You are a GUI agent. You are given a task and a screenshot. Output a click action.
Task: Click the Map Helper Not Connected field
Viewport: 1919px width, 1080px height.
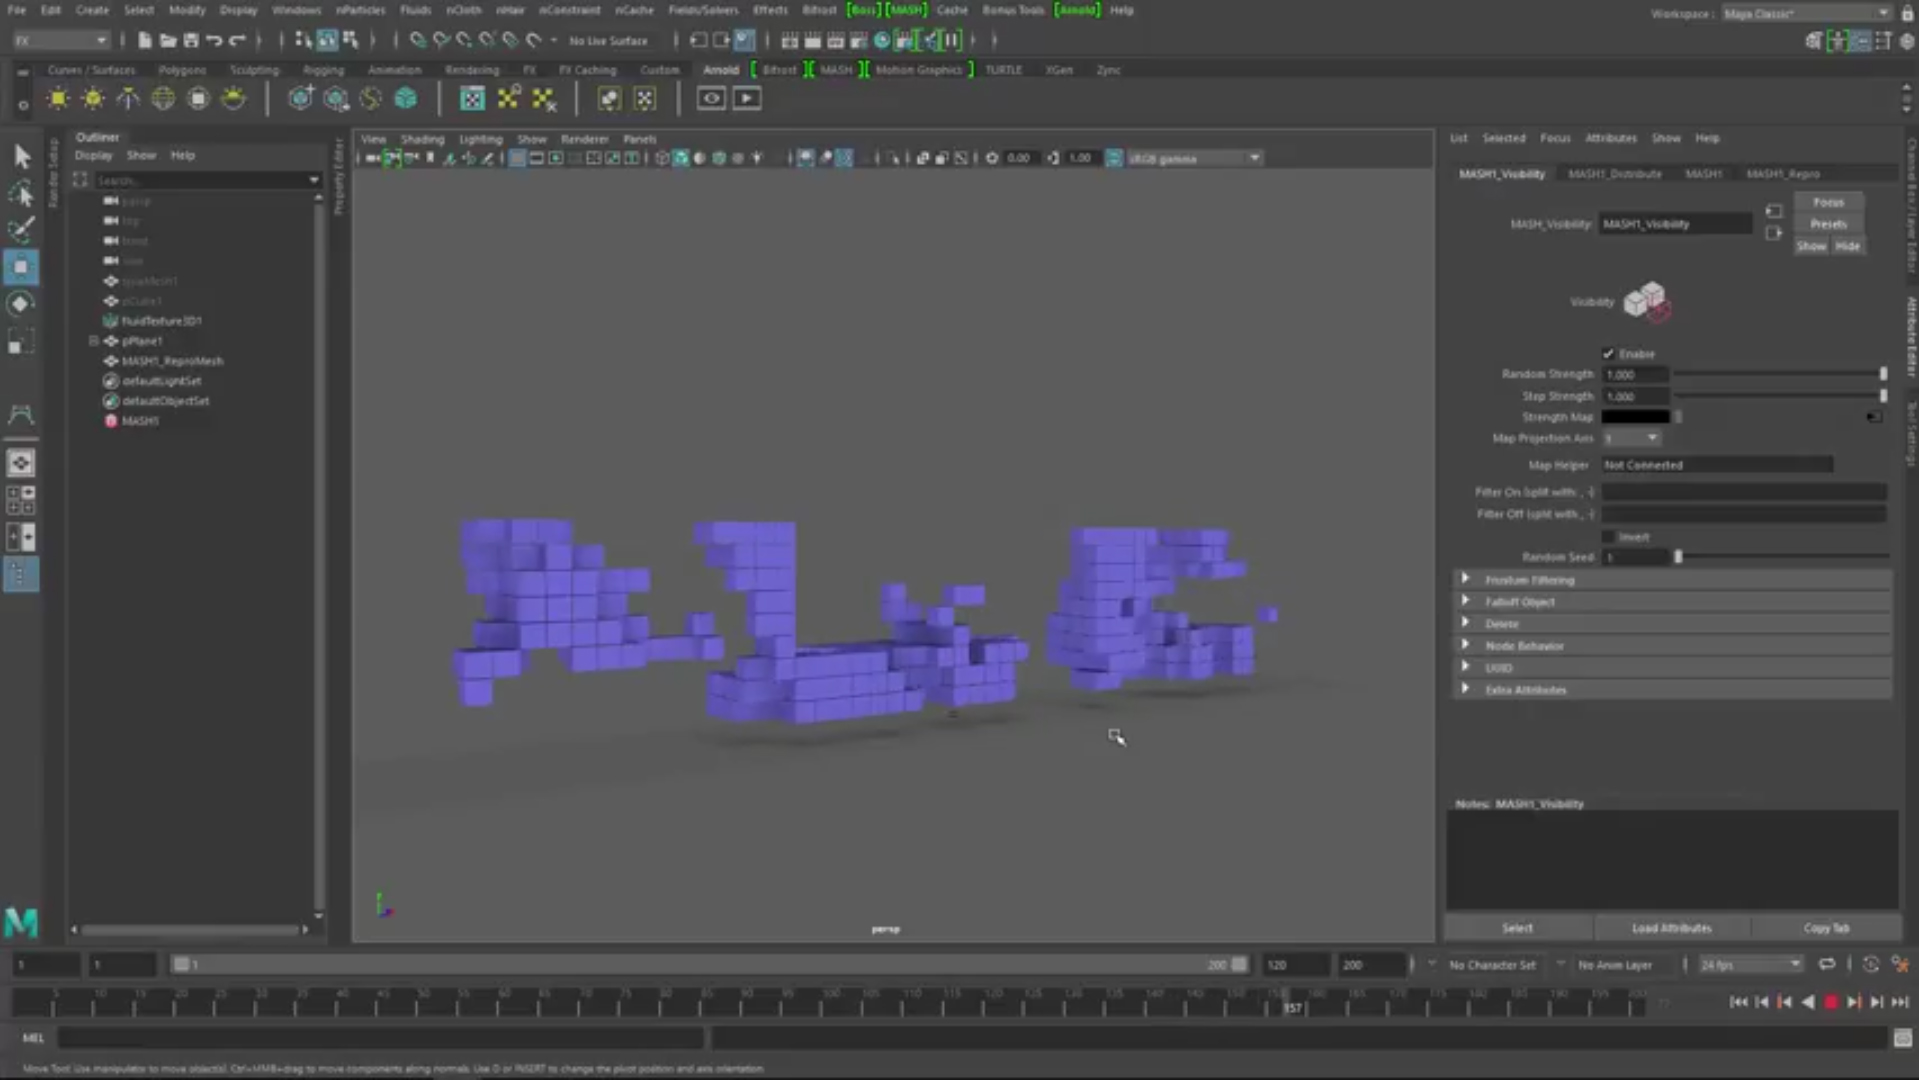point(1717,465)
